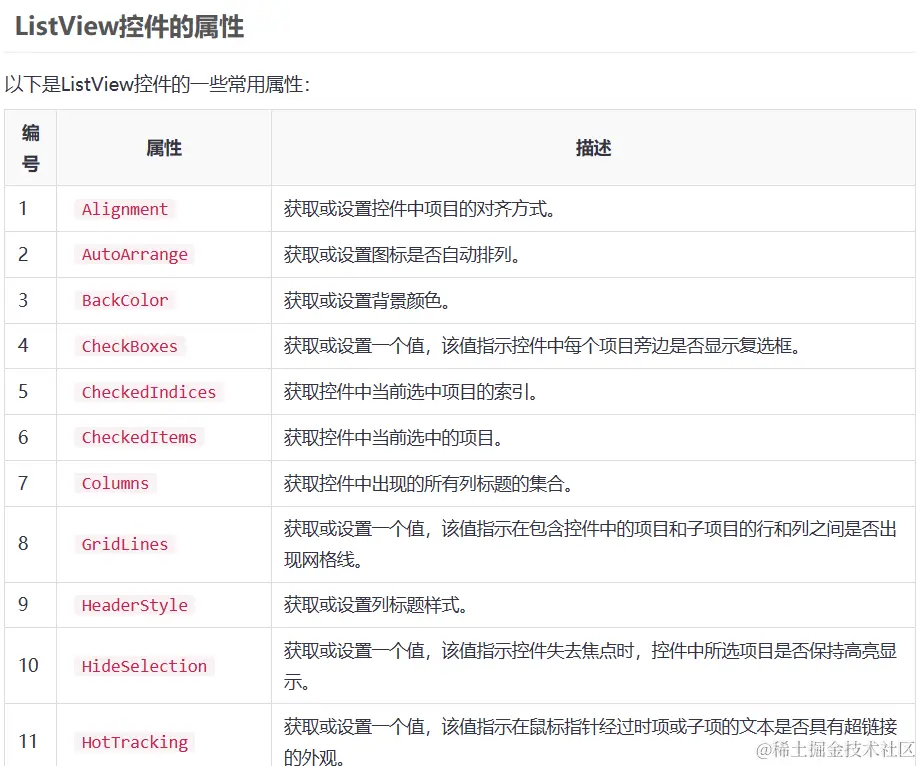Click the GridLines description about 网格线
Viewport: 922px width, 766px height.
click(590, 544)
